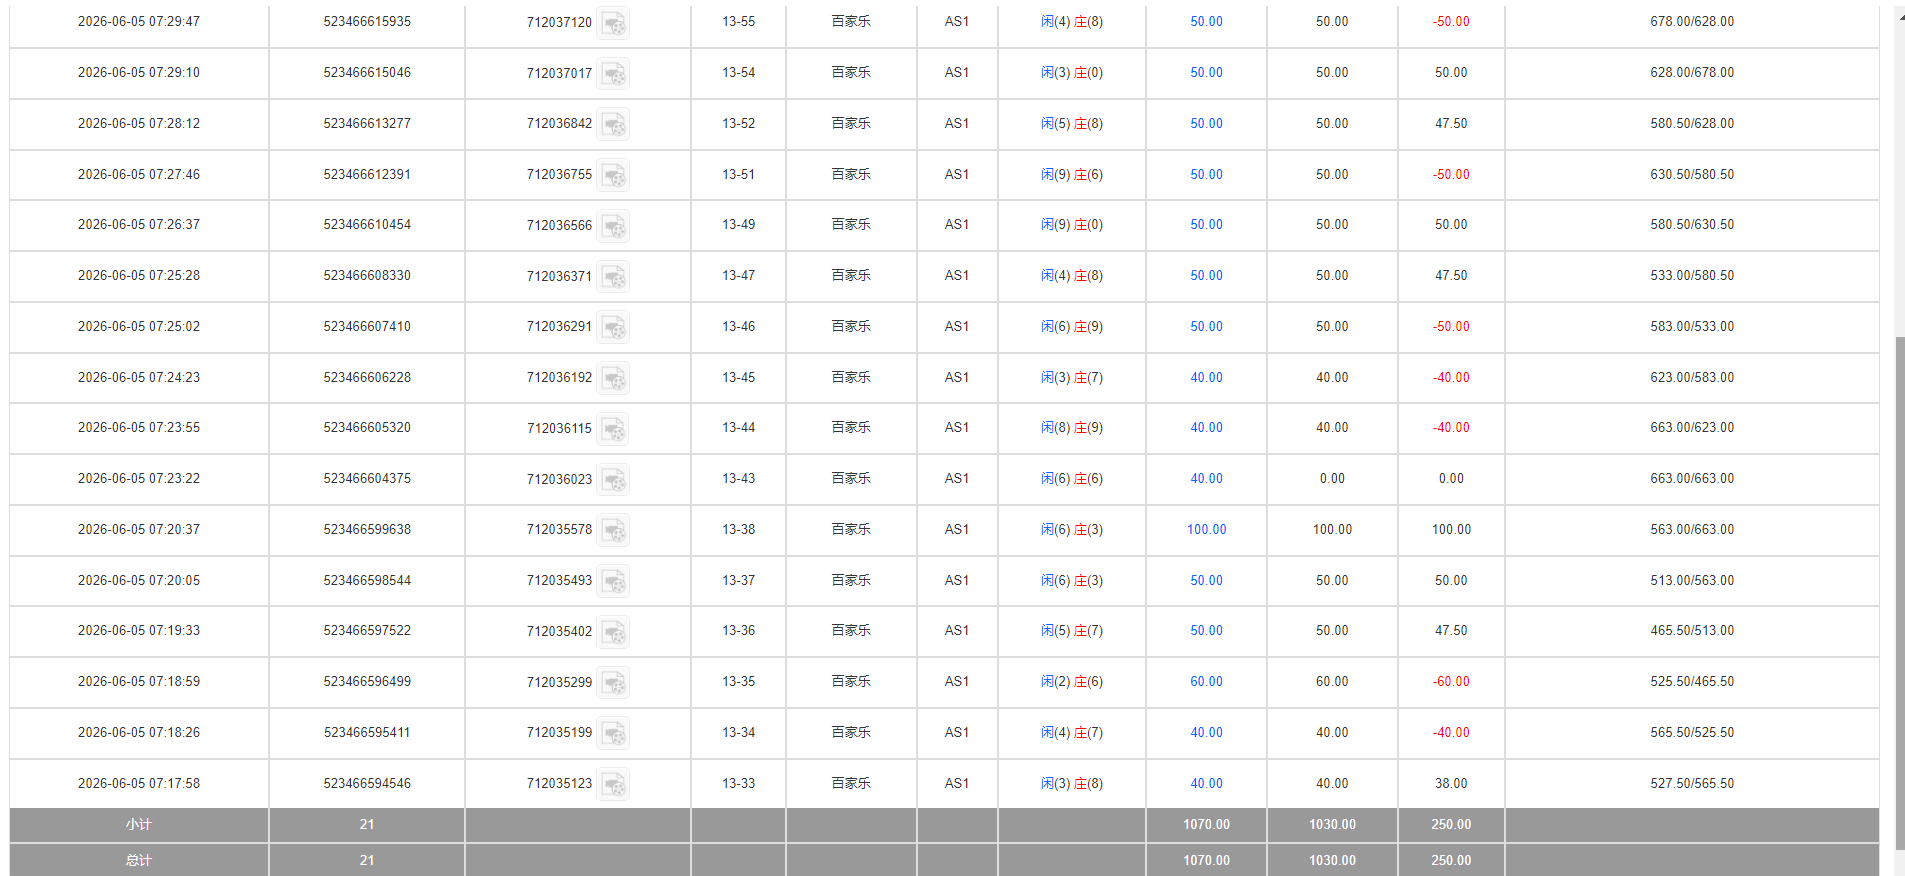Open video replay icon for round 712036192
This screenshot has width=1905, height=876.
coord(613,378)
